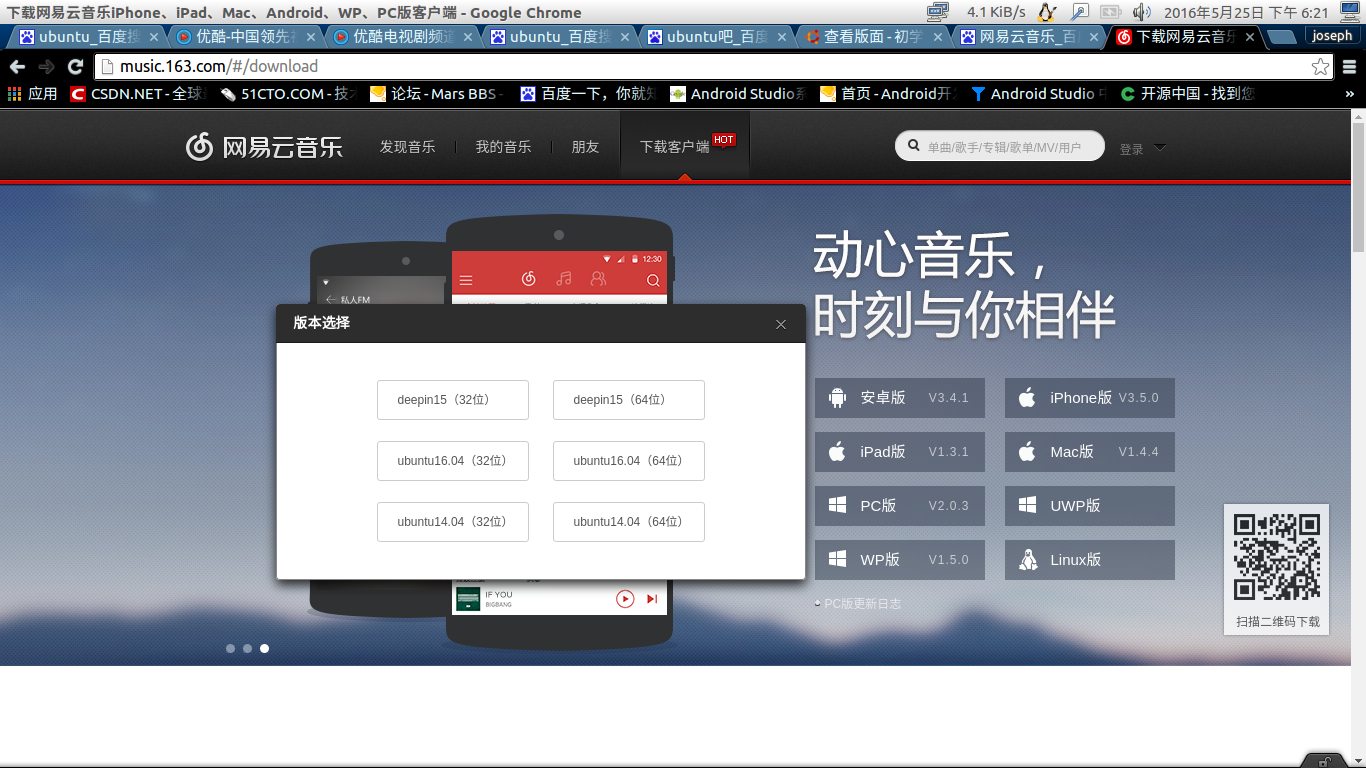Switch to 优酷电视剧频道 tab

[405, 37]
